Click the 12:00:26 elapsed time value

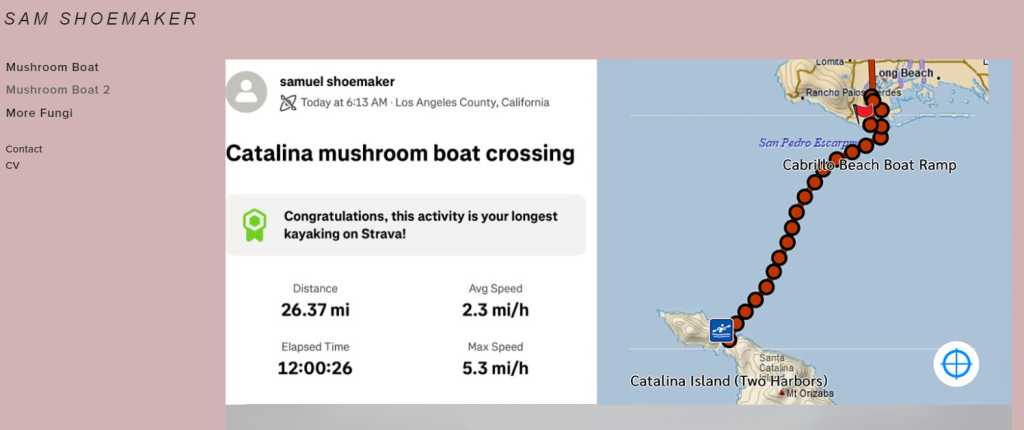tap(315, 368)
